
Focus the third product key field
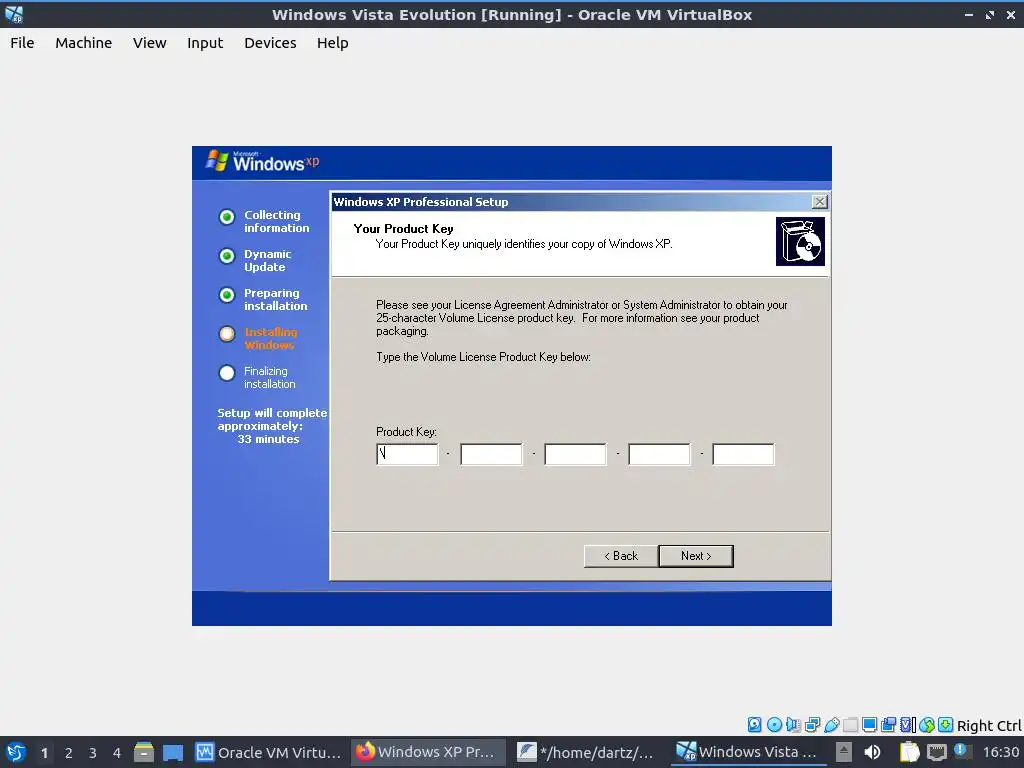click(575, 454)
